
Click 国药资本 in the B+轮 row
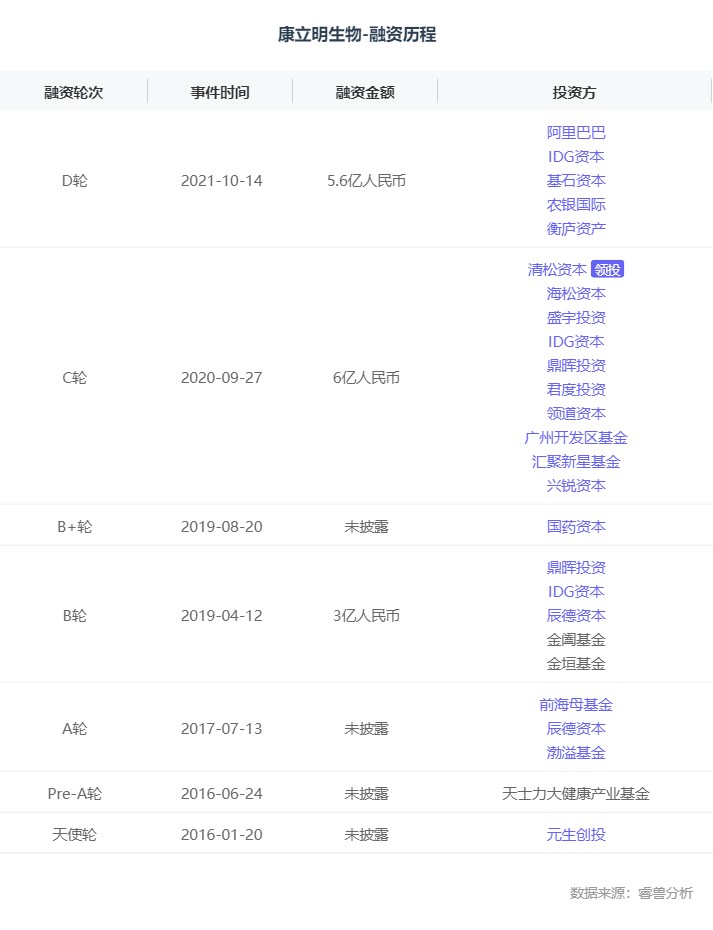click(x=576, y=527)
